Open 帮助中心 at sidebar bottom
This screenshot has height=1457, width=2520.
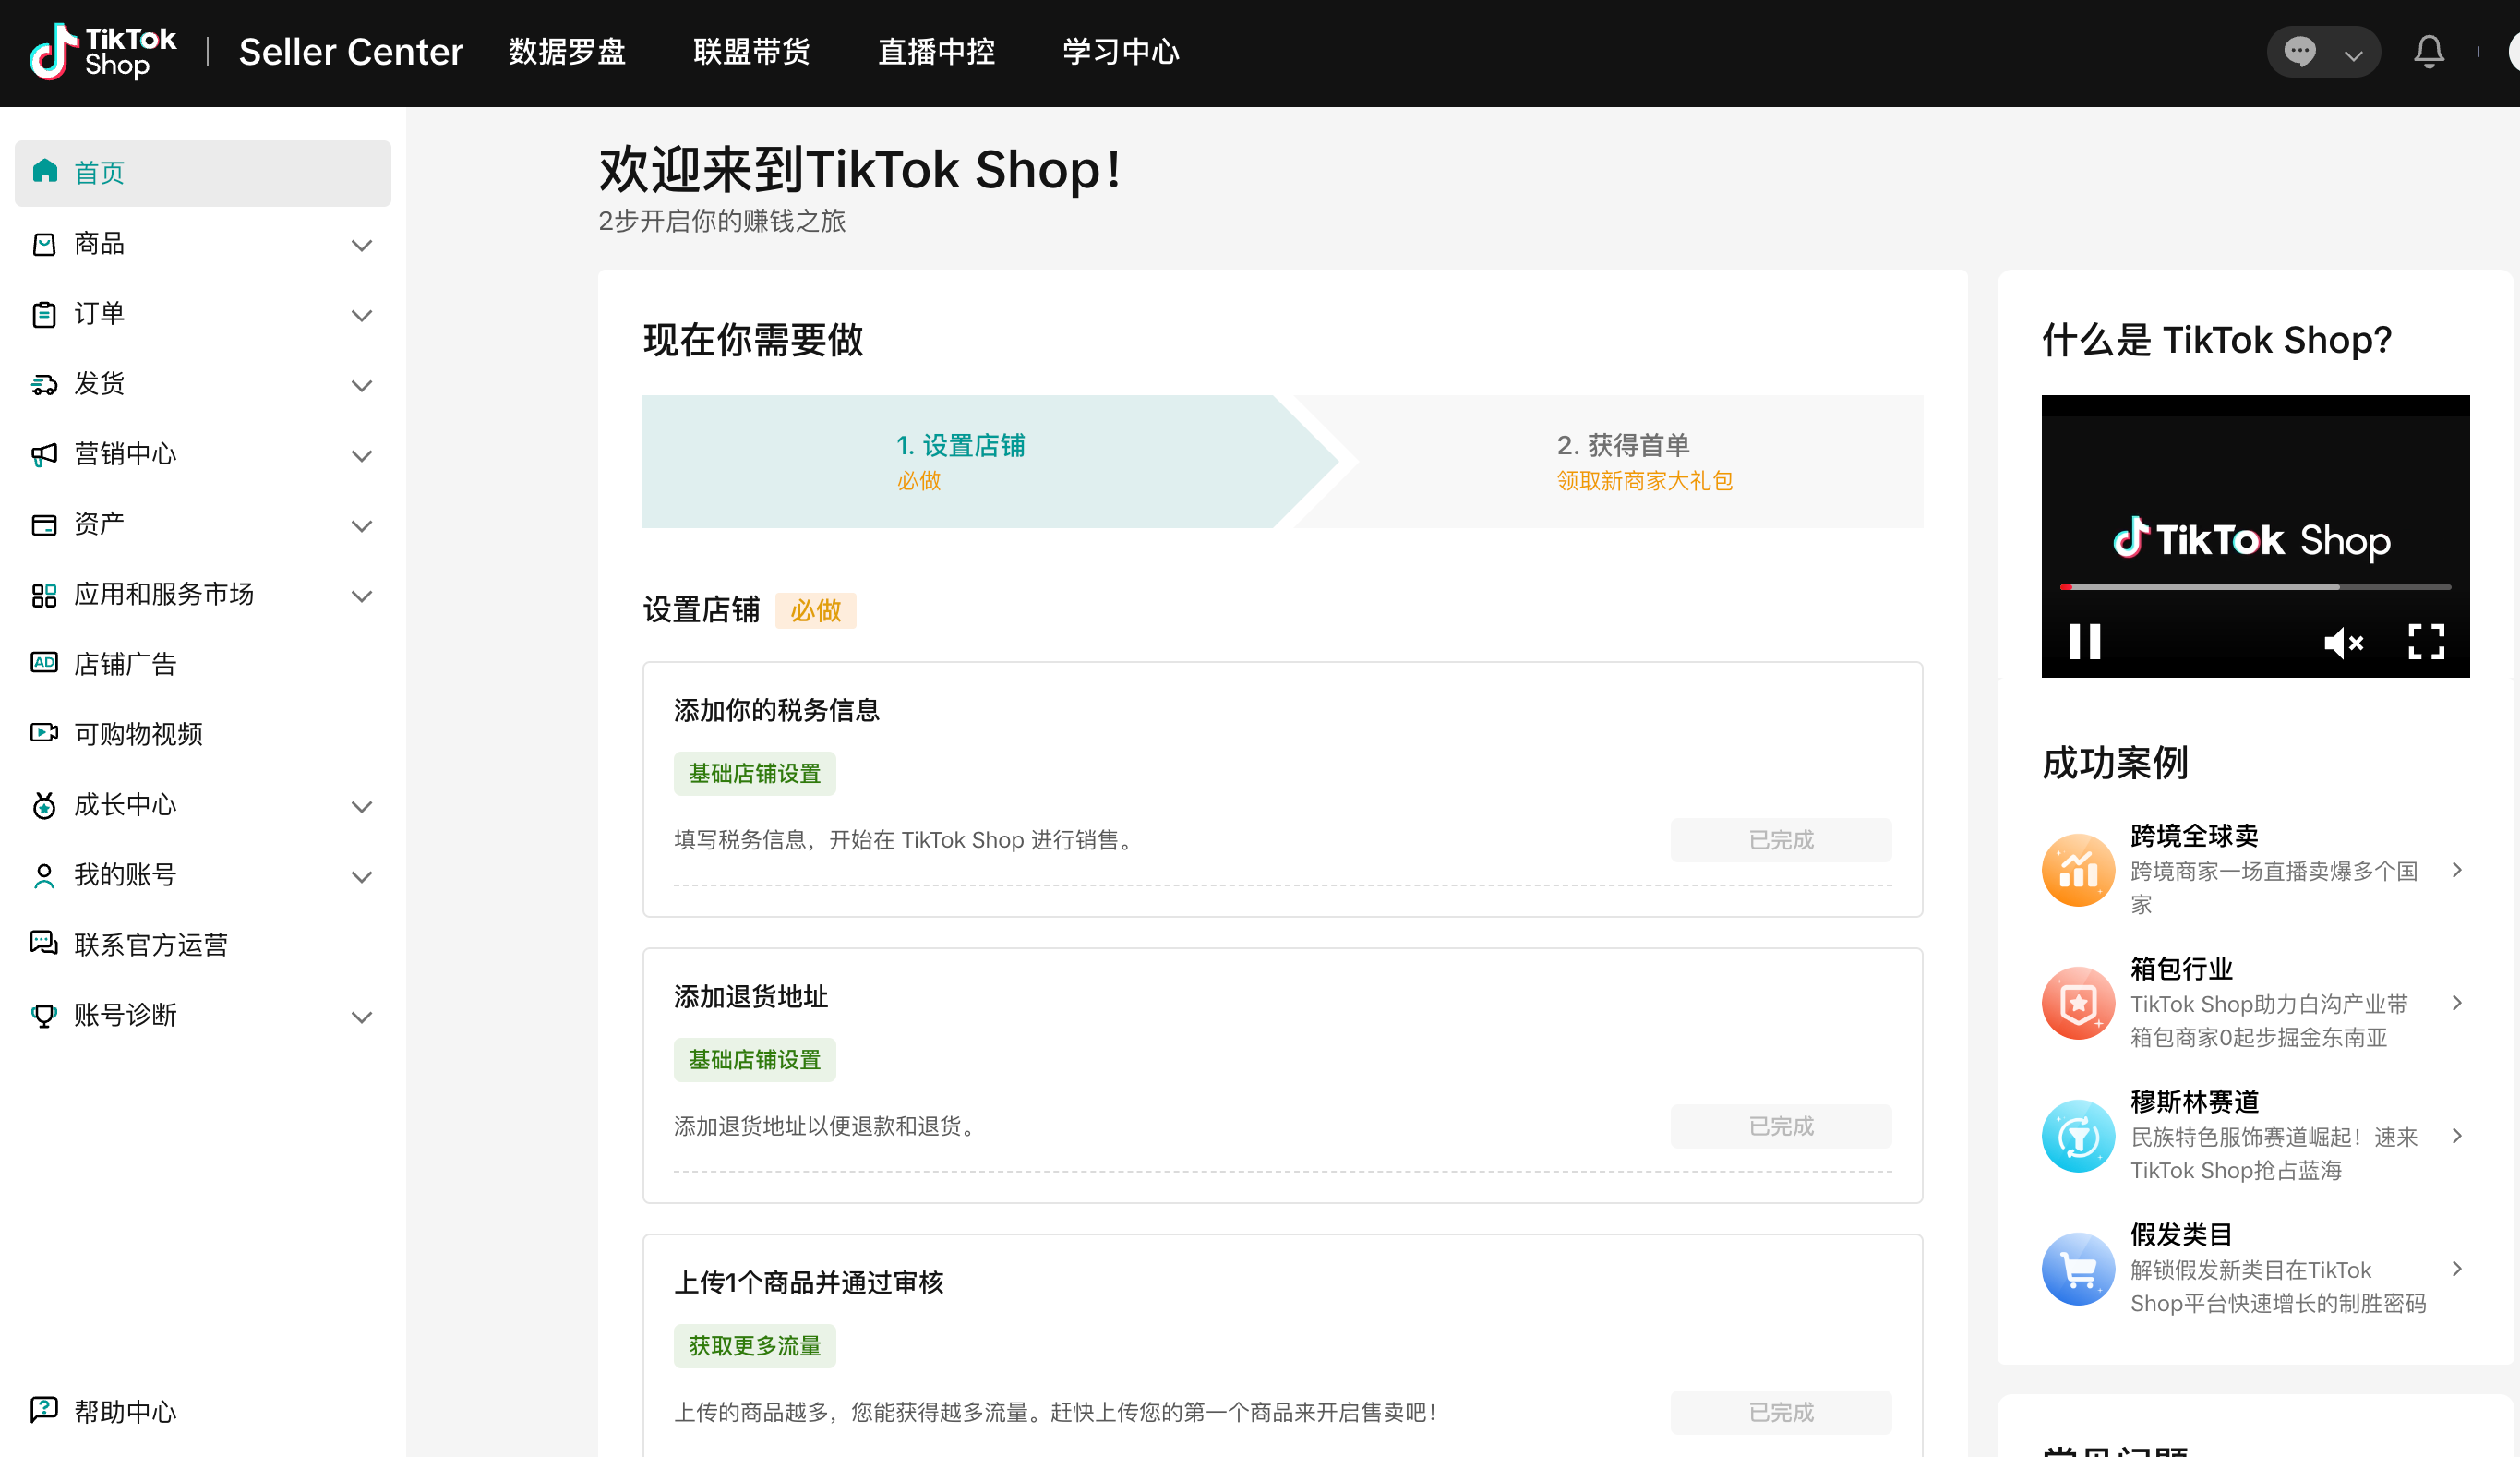coord(125,1411)
